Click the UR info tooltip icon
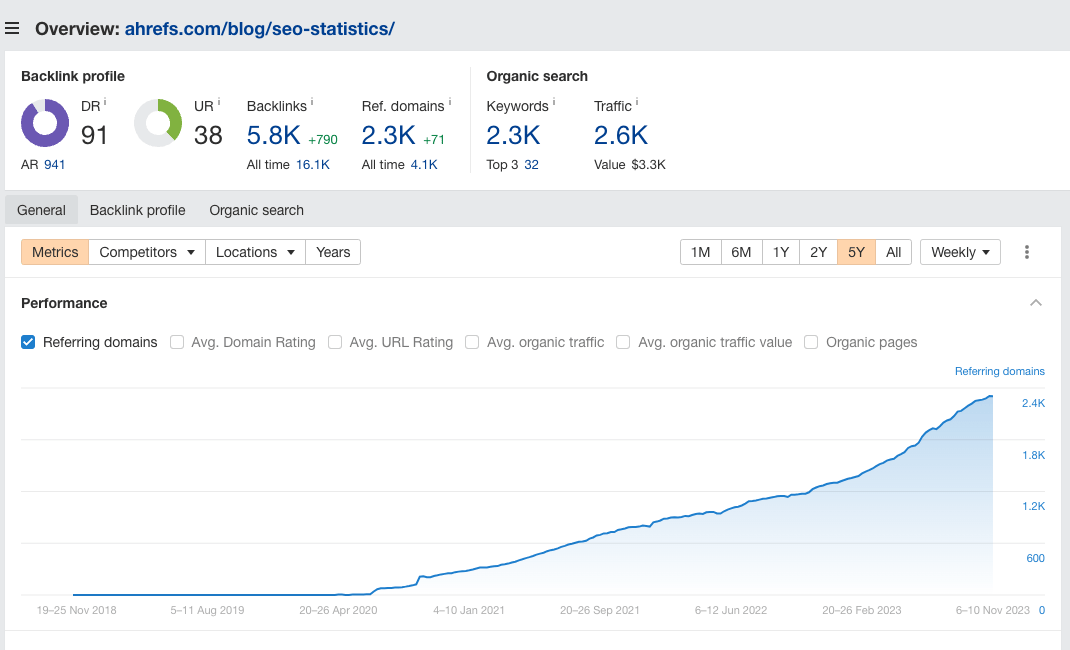1070x650 pixels. pos(218,102)
